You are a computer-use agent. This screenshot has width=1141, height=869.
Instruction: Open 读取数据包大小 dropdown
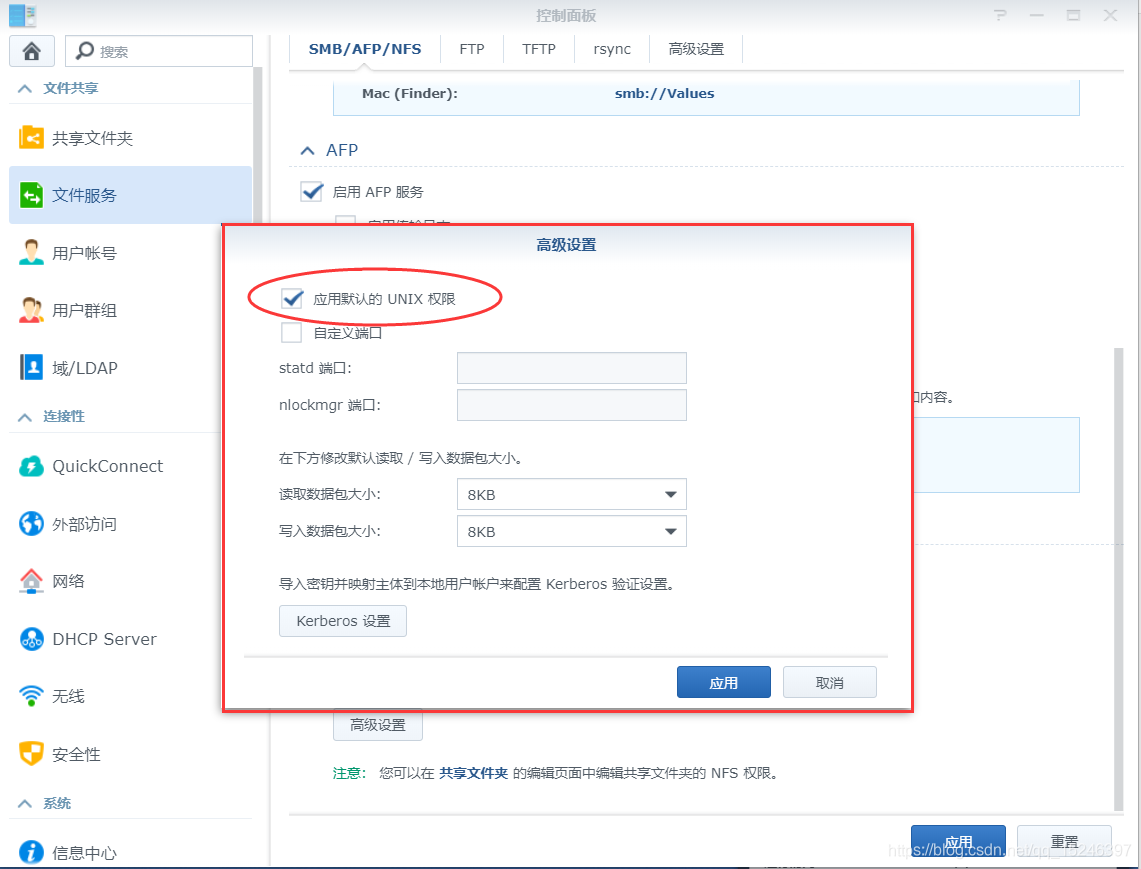point(571,494)
